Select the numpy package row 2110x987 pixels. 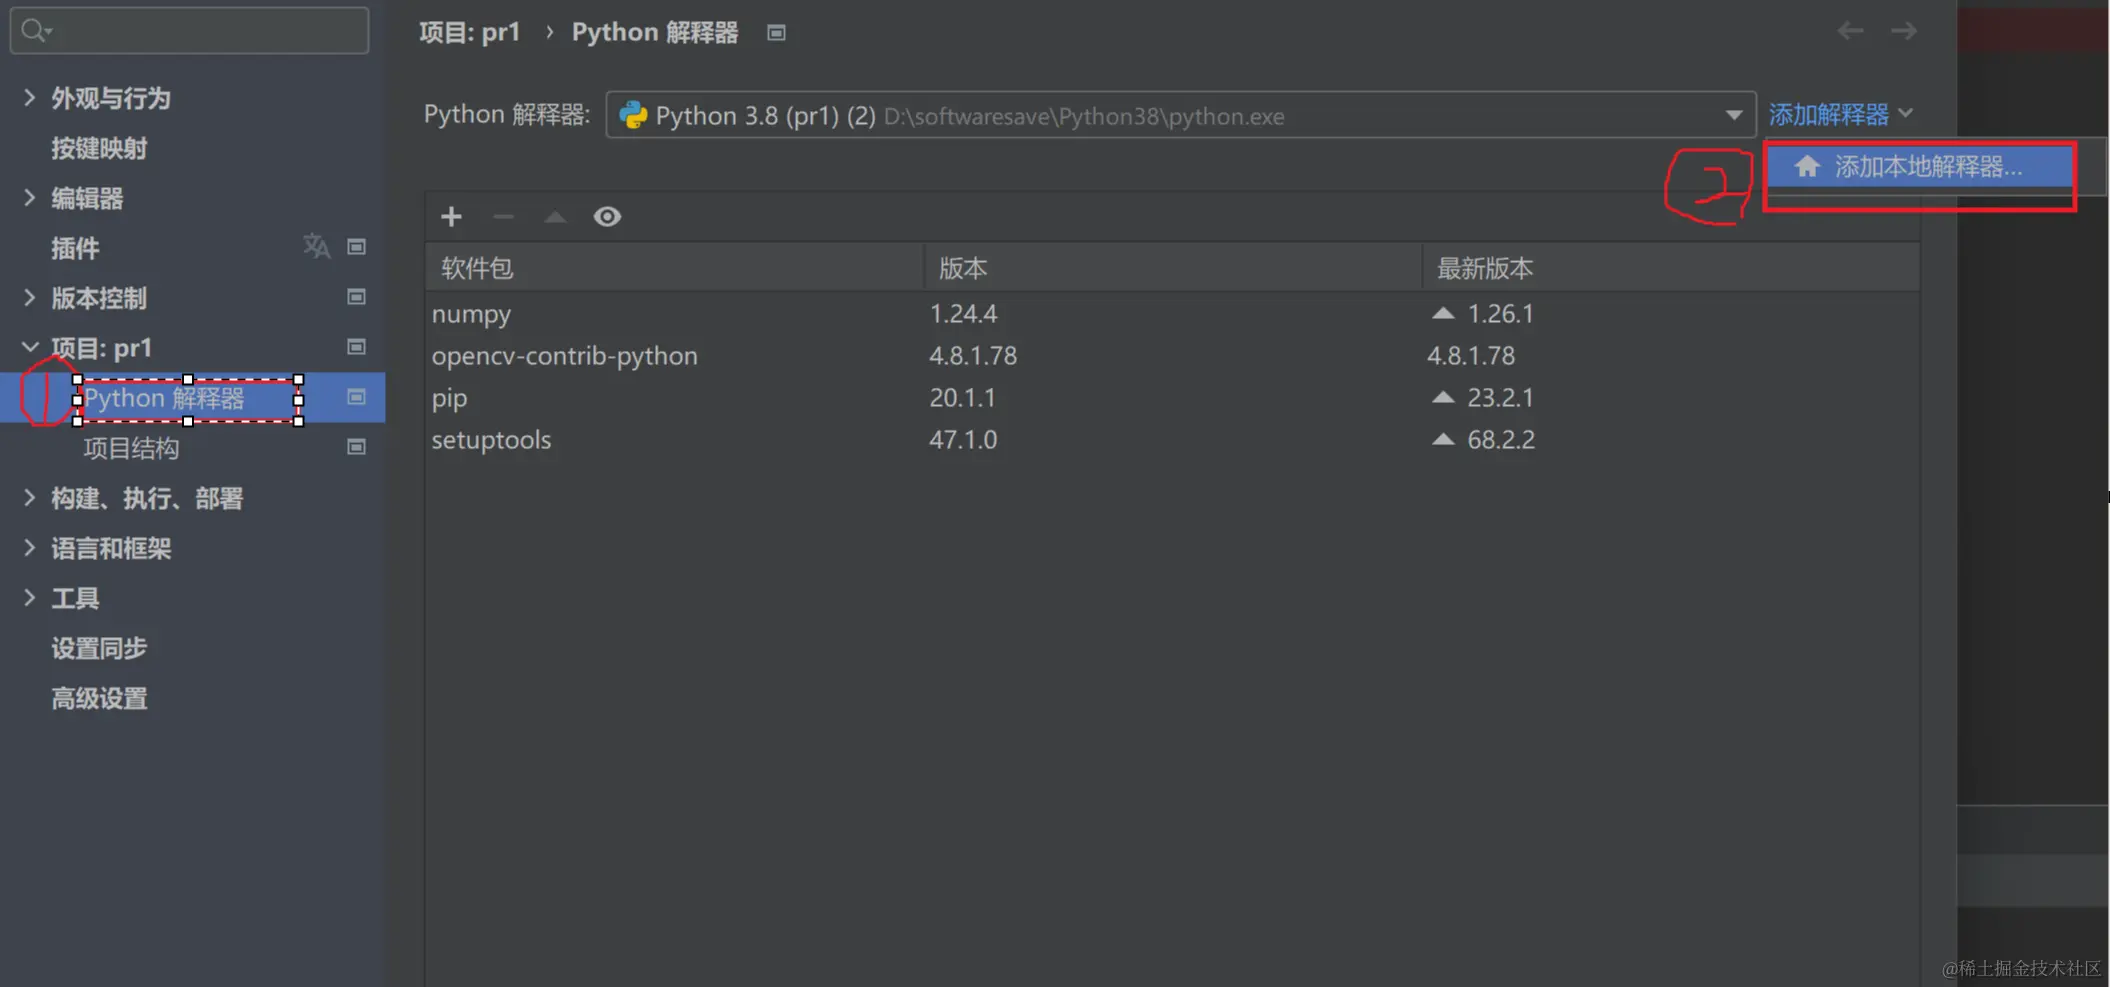[x=472, y=314]
